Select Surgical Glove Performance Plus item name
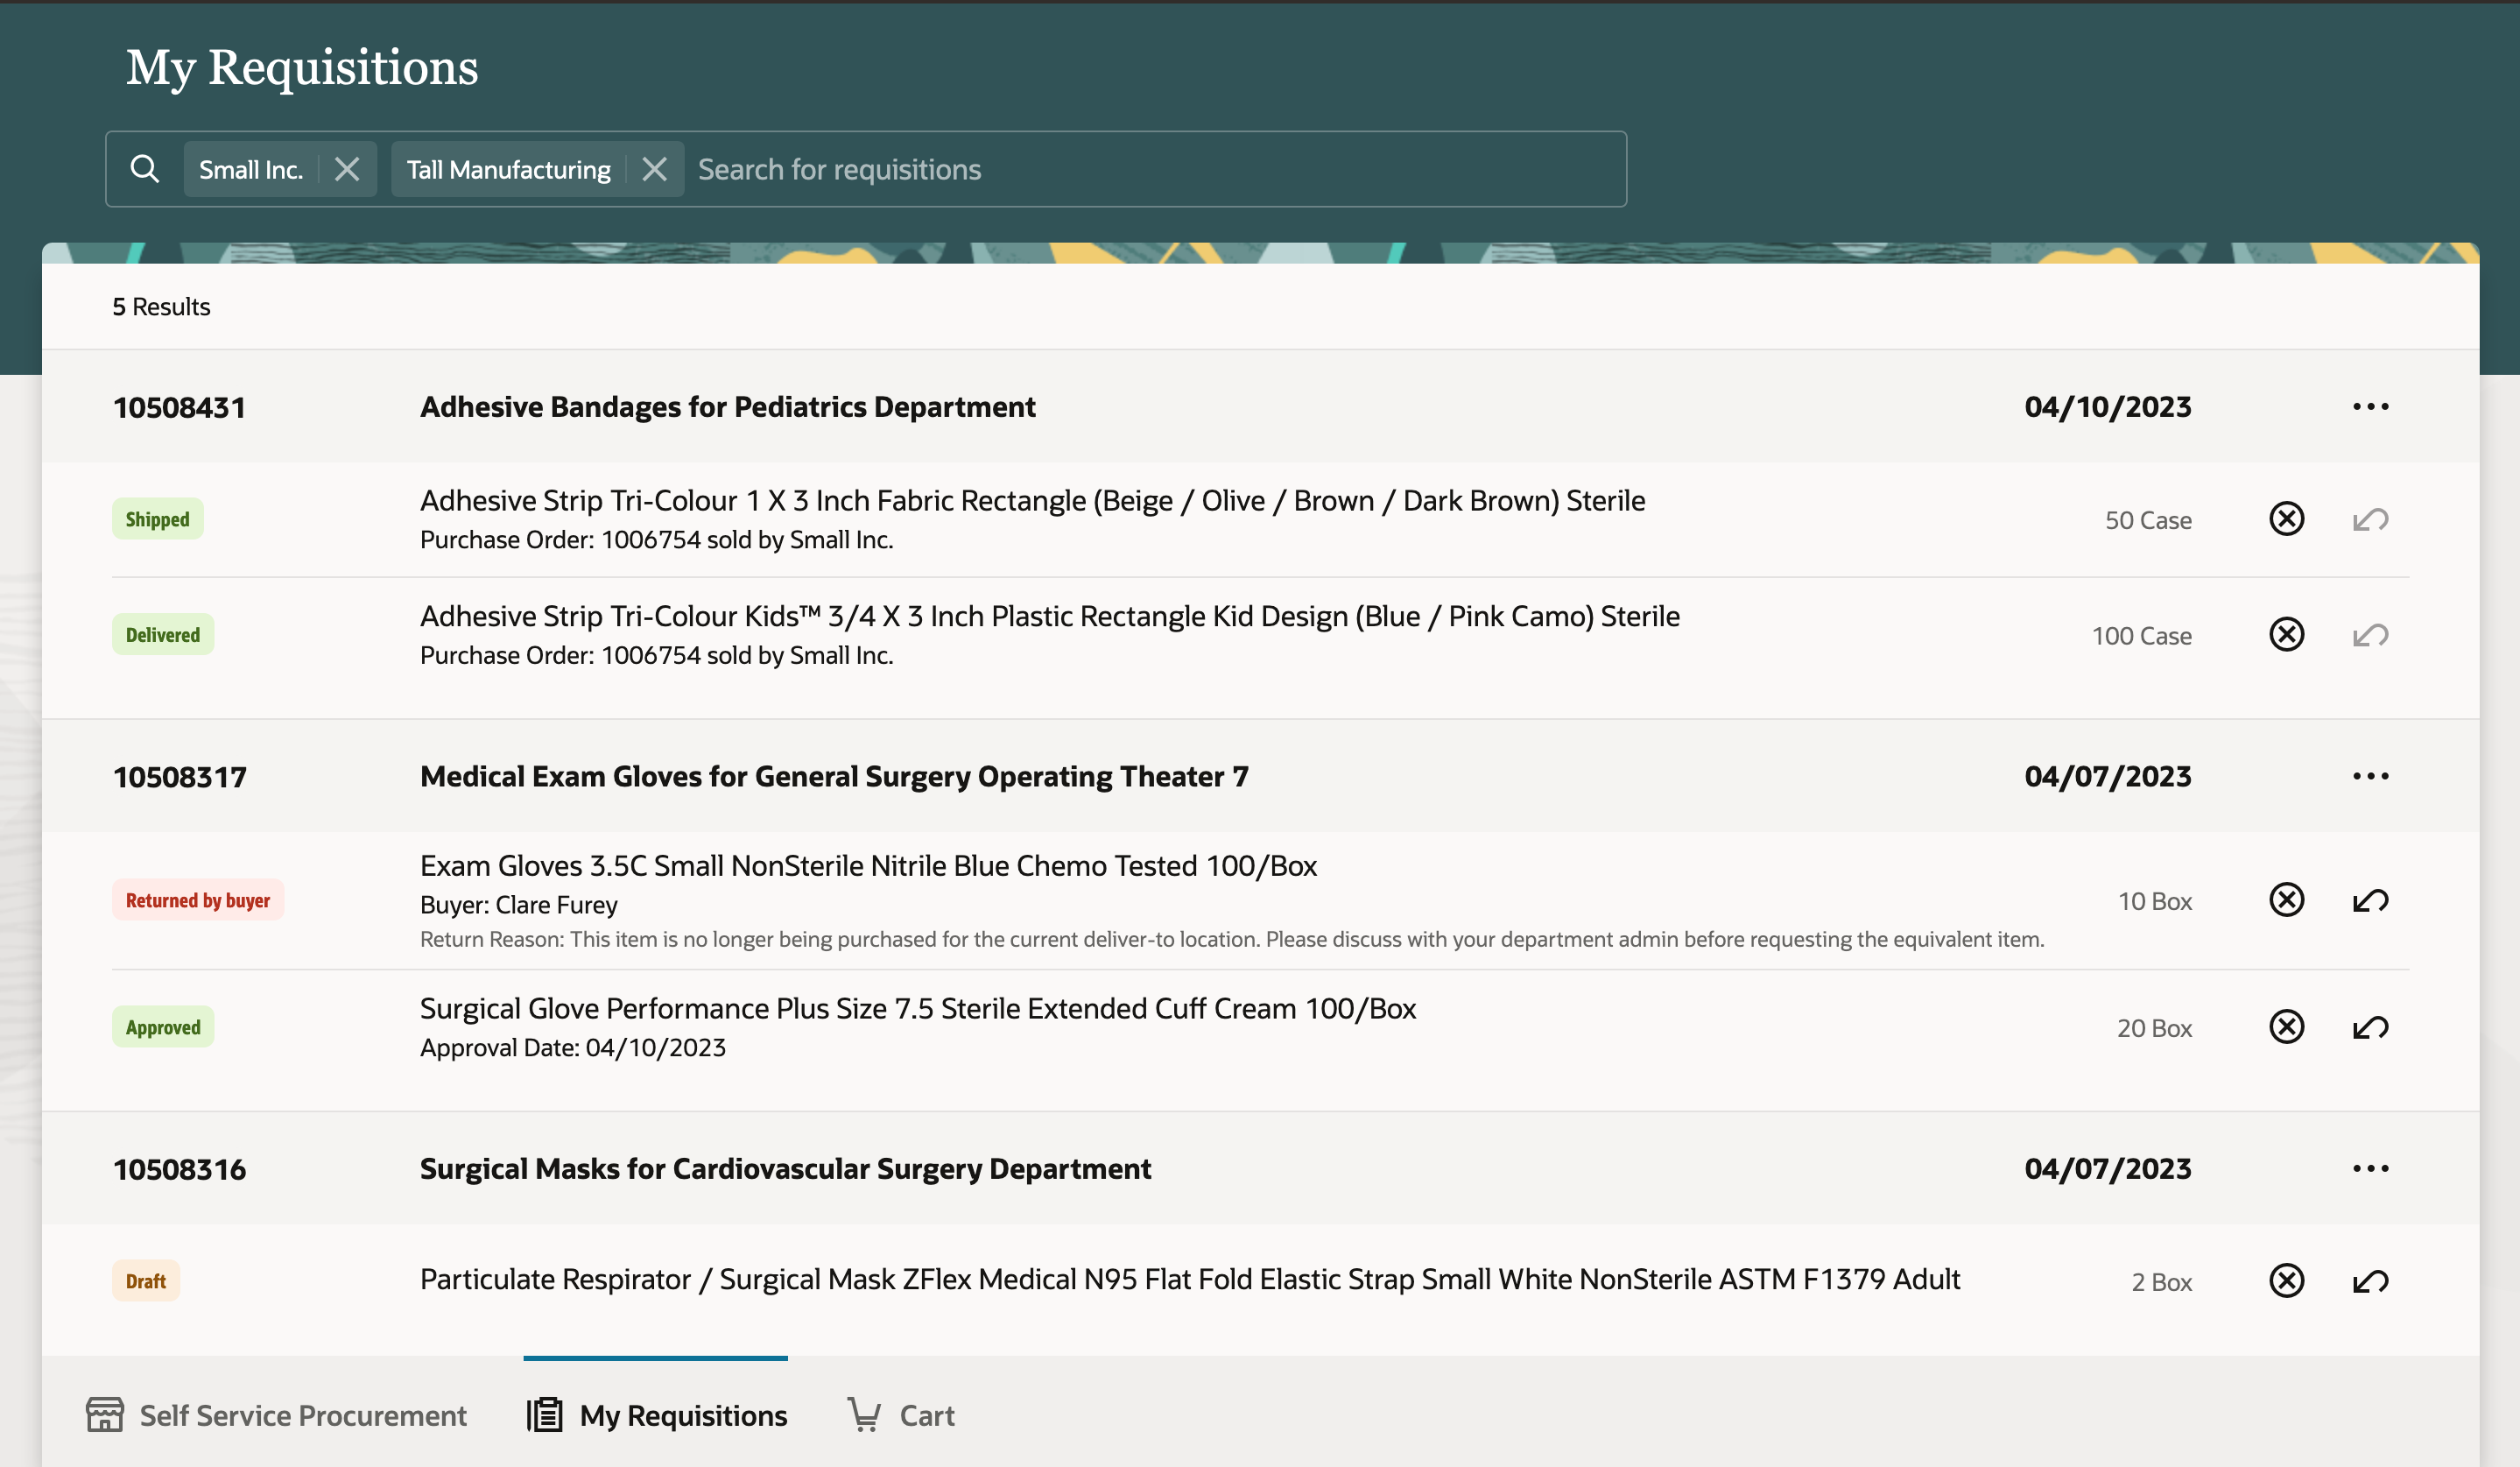The width and height of the screenshot is (2520, 1467). (918, 1008)
